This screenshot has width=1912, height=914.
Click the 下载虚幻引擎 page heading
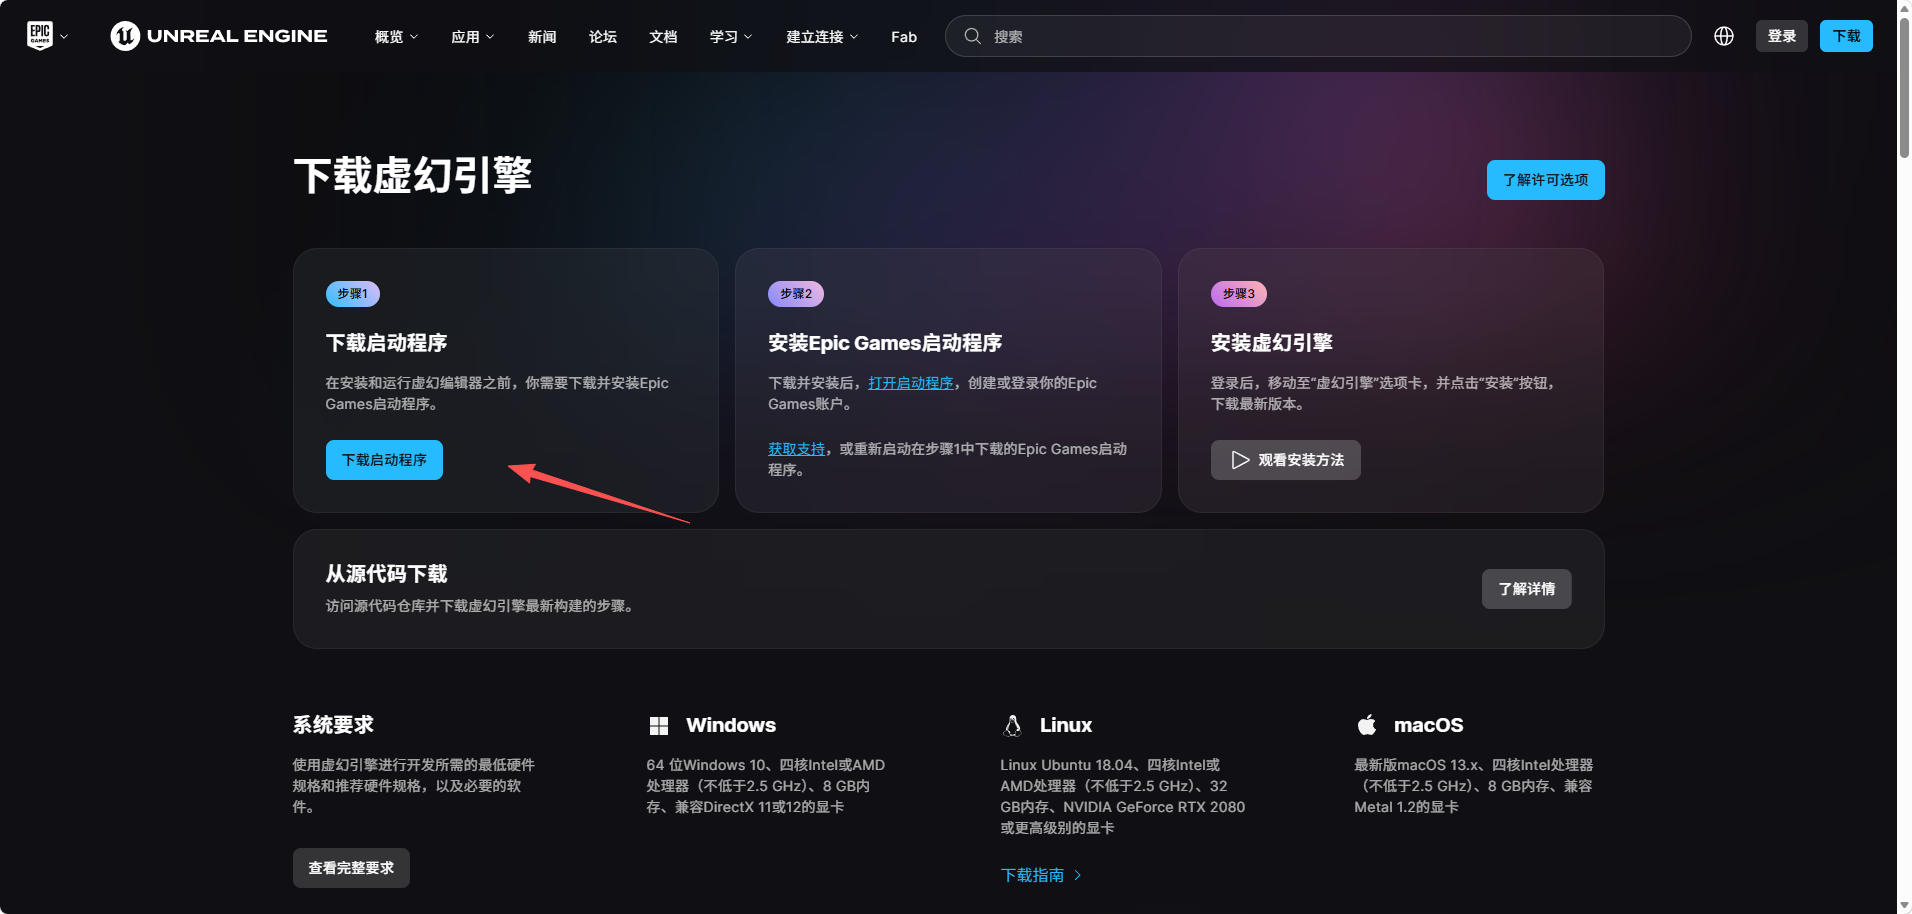[413, 176]
